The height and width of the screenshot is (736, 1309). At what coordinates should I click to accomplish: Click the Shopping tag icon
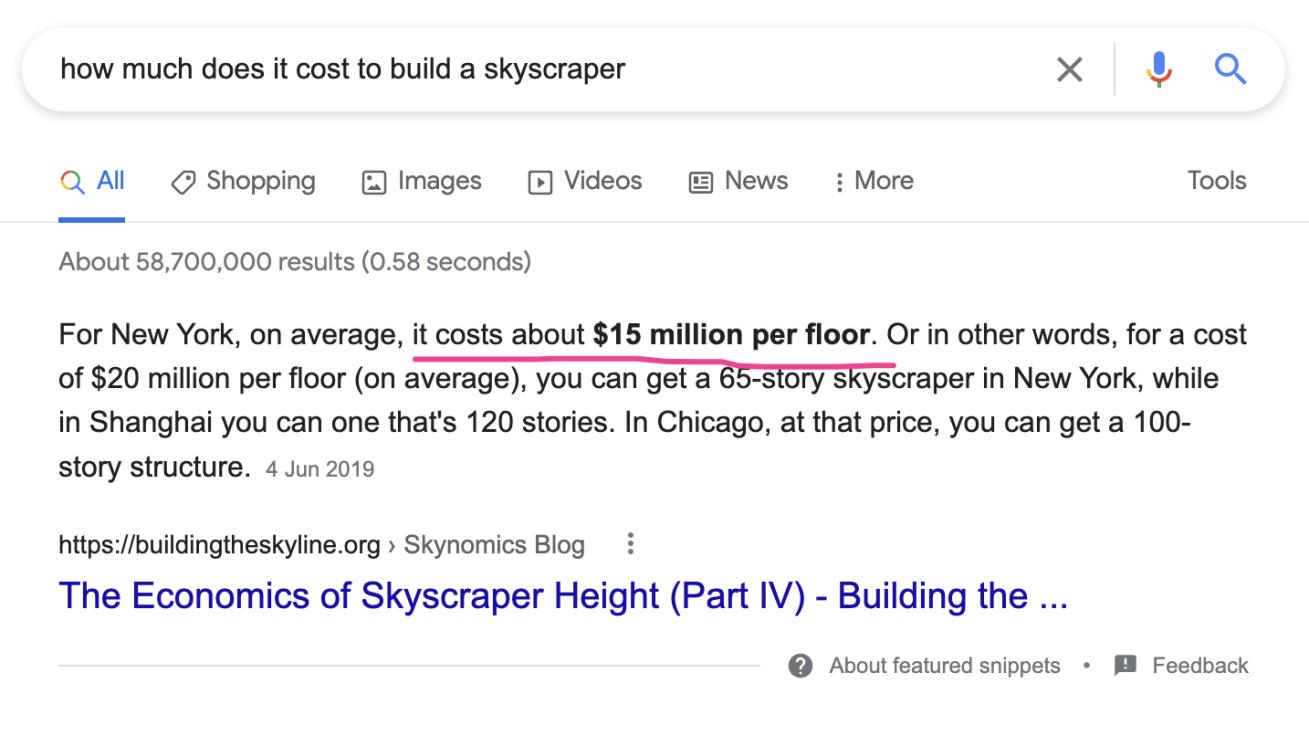(183, 181)
